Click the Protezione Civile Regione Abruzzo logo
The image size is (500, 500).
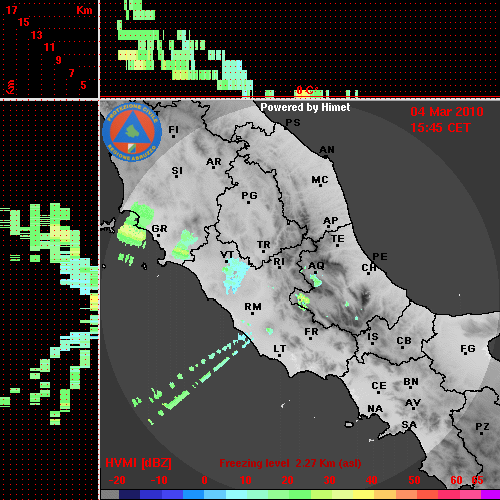pyautogui.click(x=132, y=132)
